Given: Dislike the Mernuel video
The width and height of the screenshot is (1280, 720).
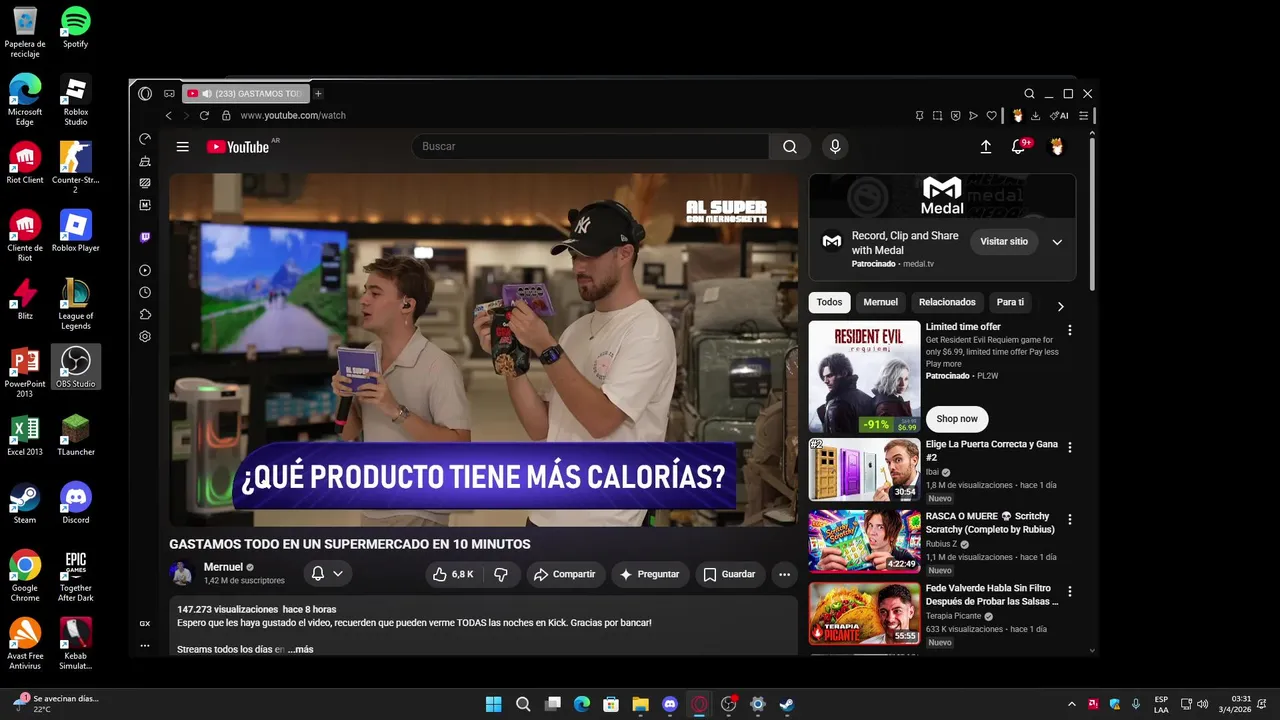Looking at the screenshot, I should pyautogui.click(x=502, y=575).
